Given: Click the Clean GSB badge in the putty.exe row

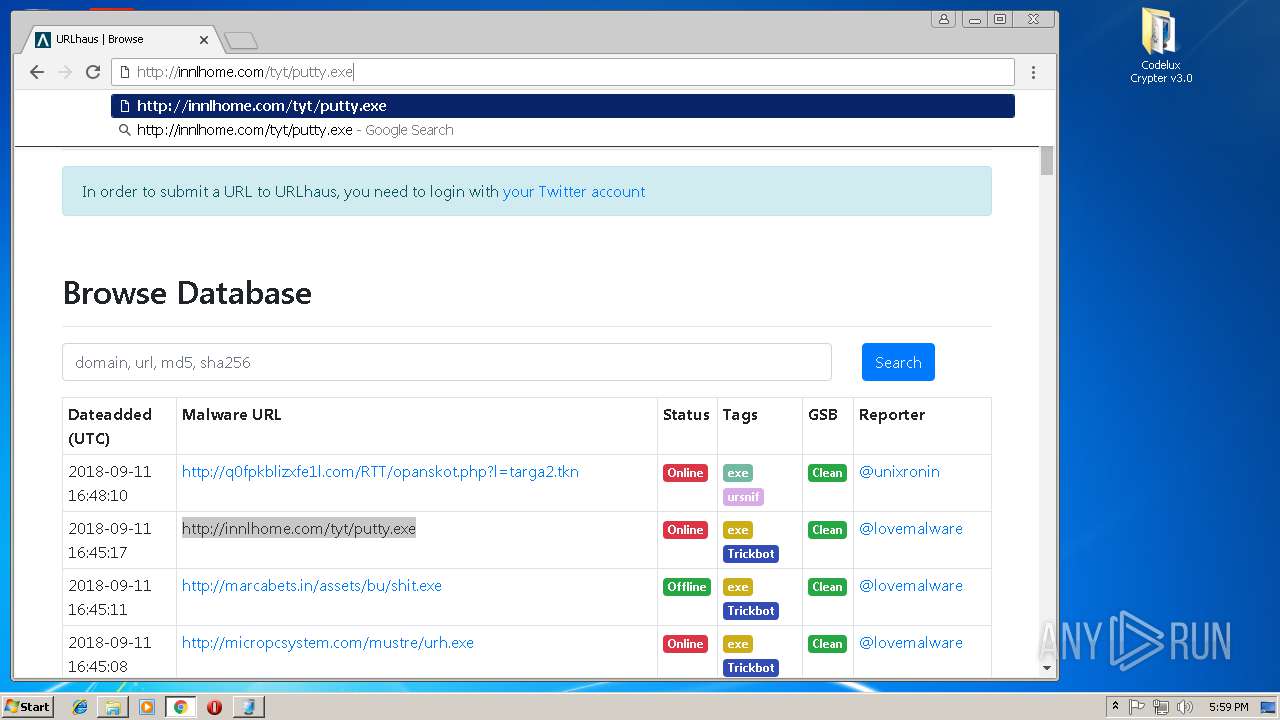Looking at the screenshot, I should click(x=827, y=530).
